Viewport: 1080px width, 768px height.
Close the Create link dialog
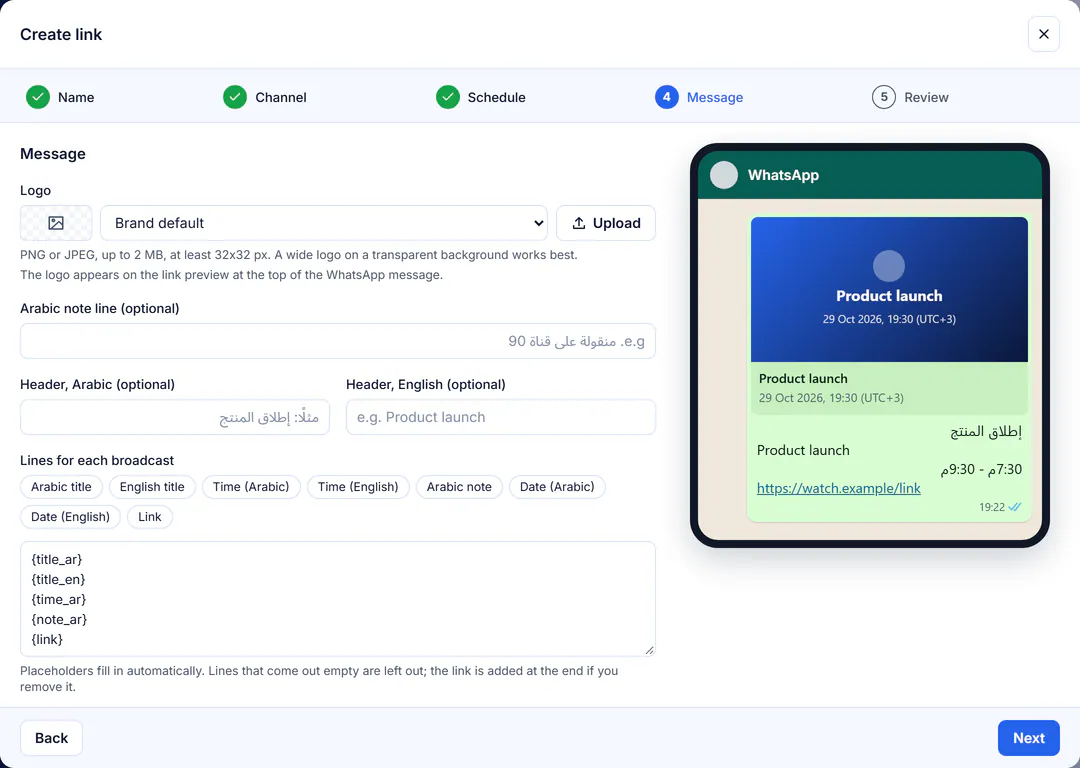tap(1043, 34)
